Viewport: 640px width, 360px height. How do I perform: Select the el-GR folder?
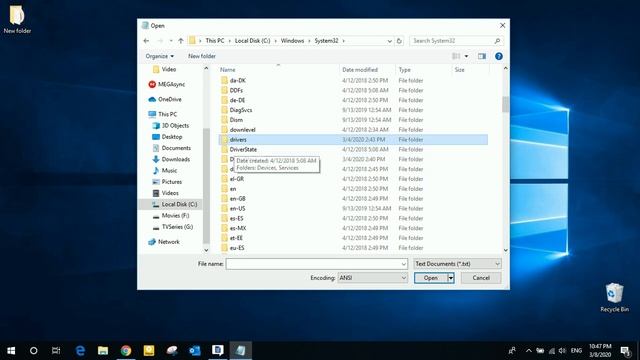237,179
